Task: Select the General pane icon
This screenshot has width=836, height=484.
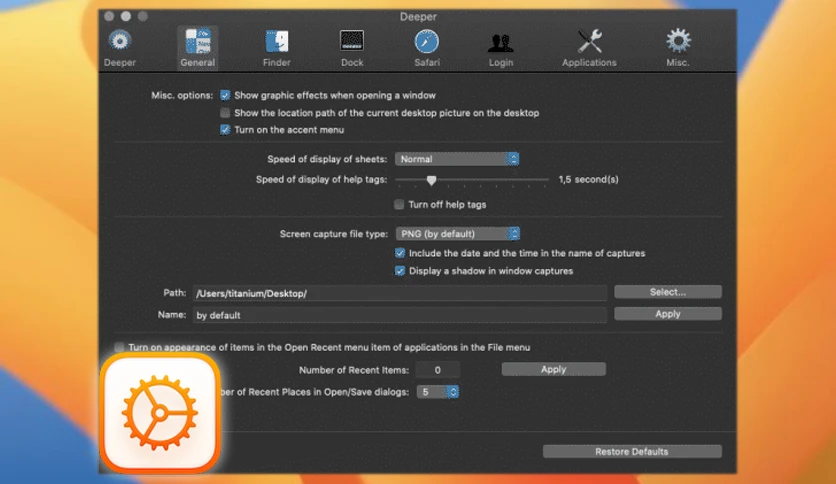Action: [197, 49]
